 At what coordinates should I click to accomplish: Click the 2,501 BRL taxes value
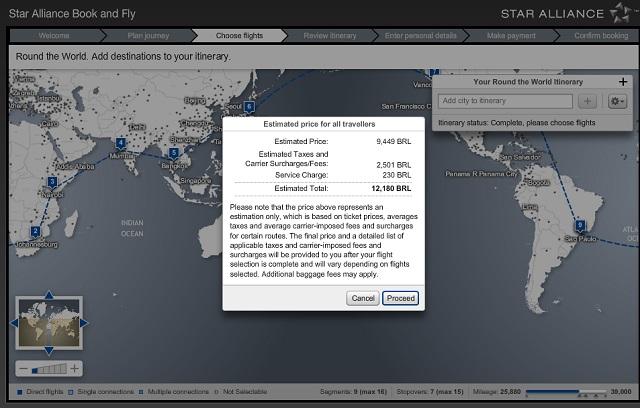click(x=393, y=165)
